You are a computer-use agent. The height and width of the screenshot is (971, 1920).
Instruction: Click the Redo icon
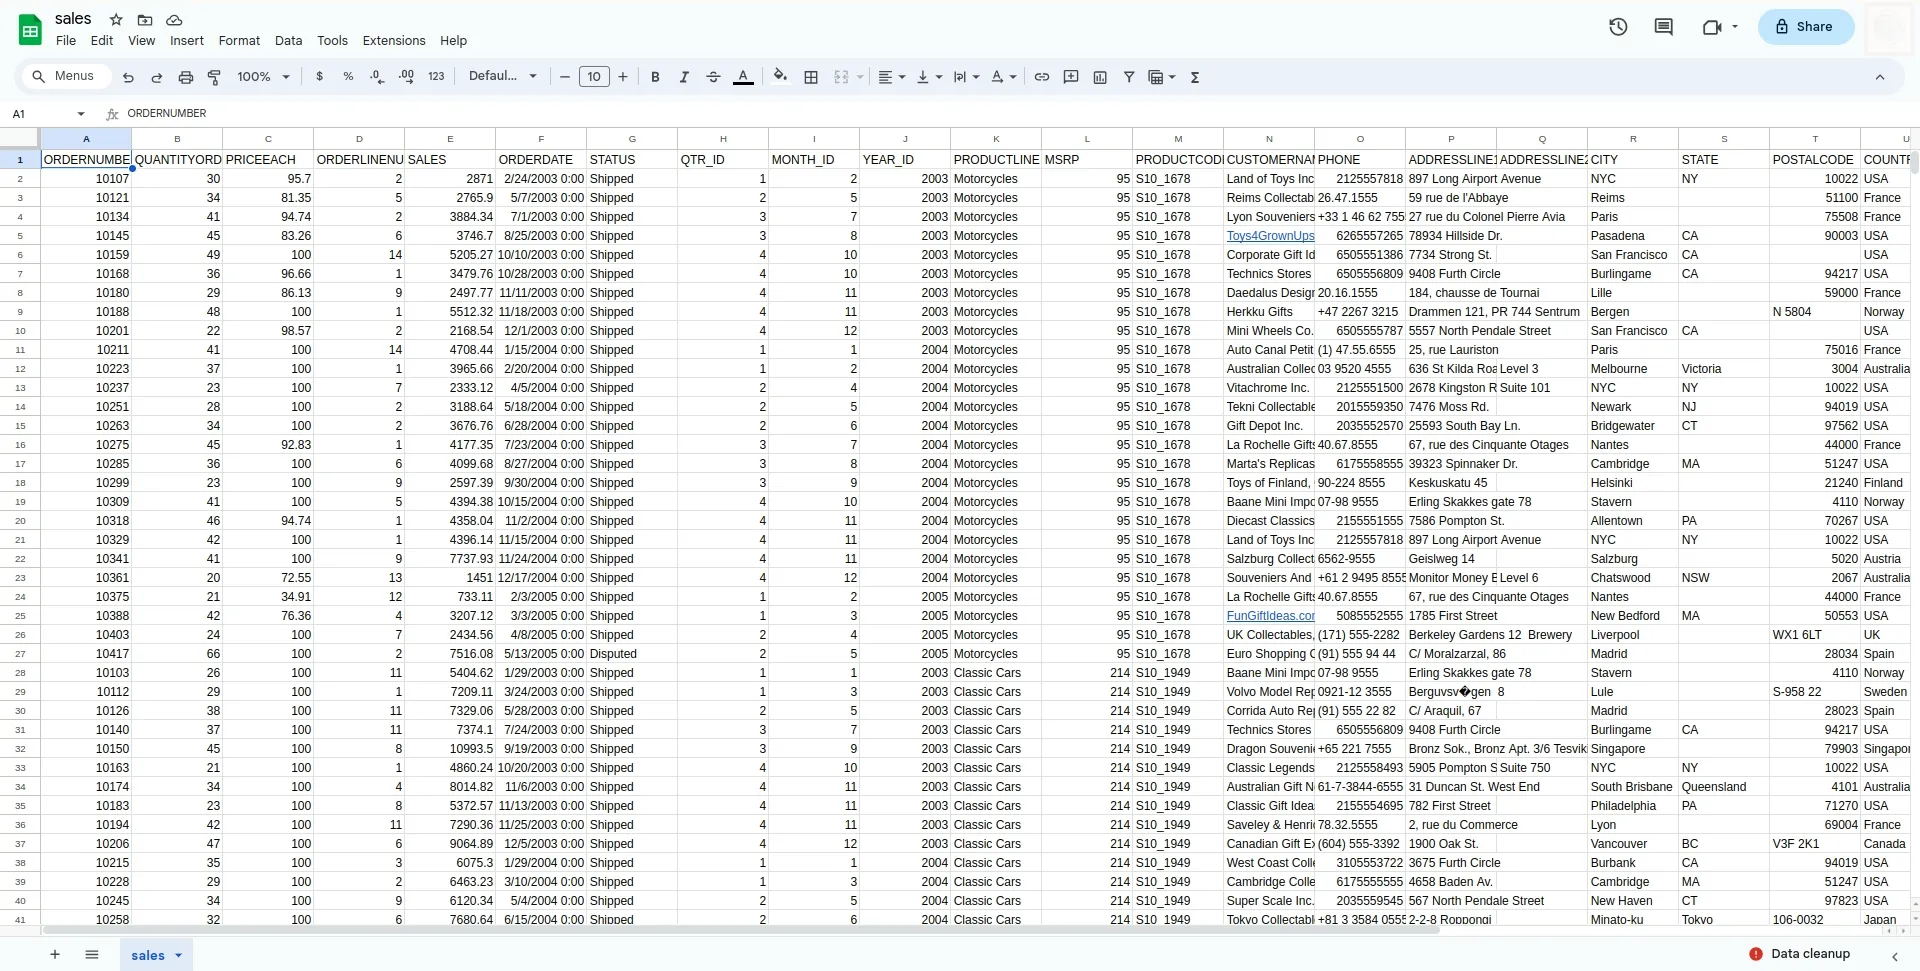tap(157, 77)
